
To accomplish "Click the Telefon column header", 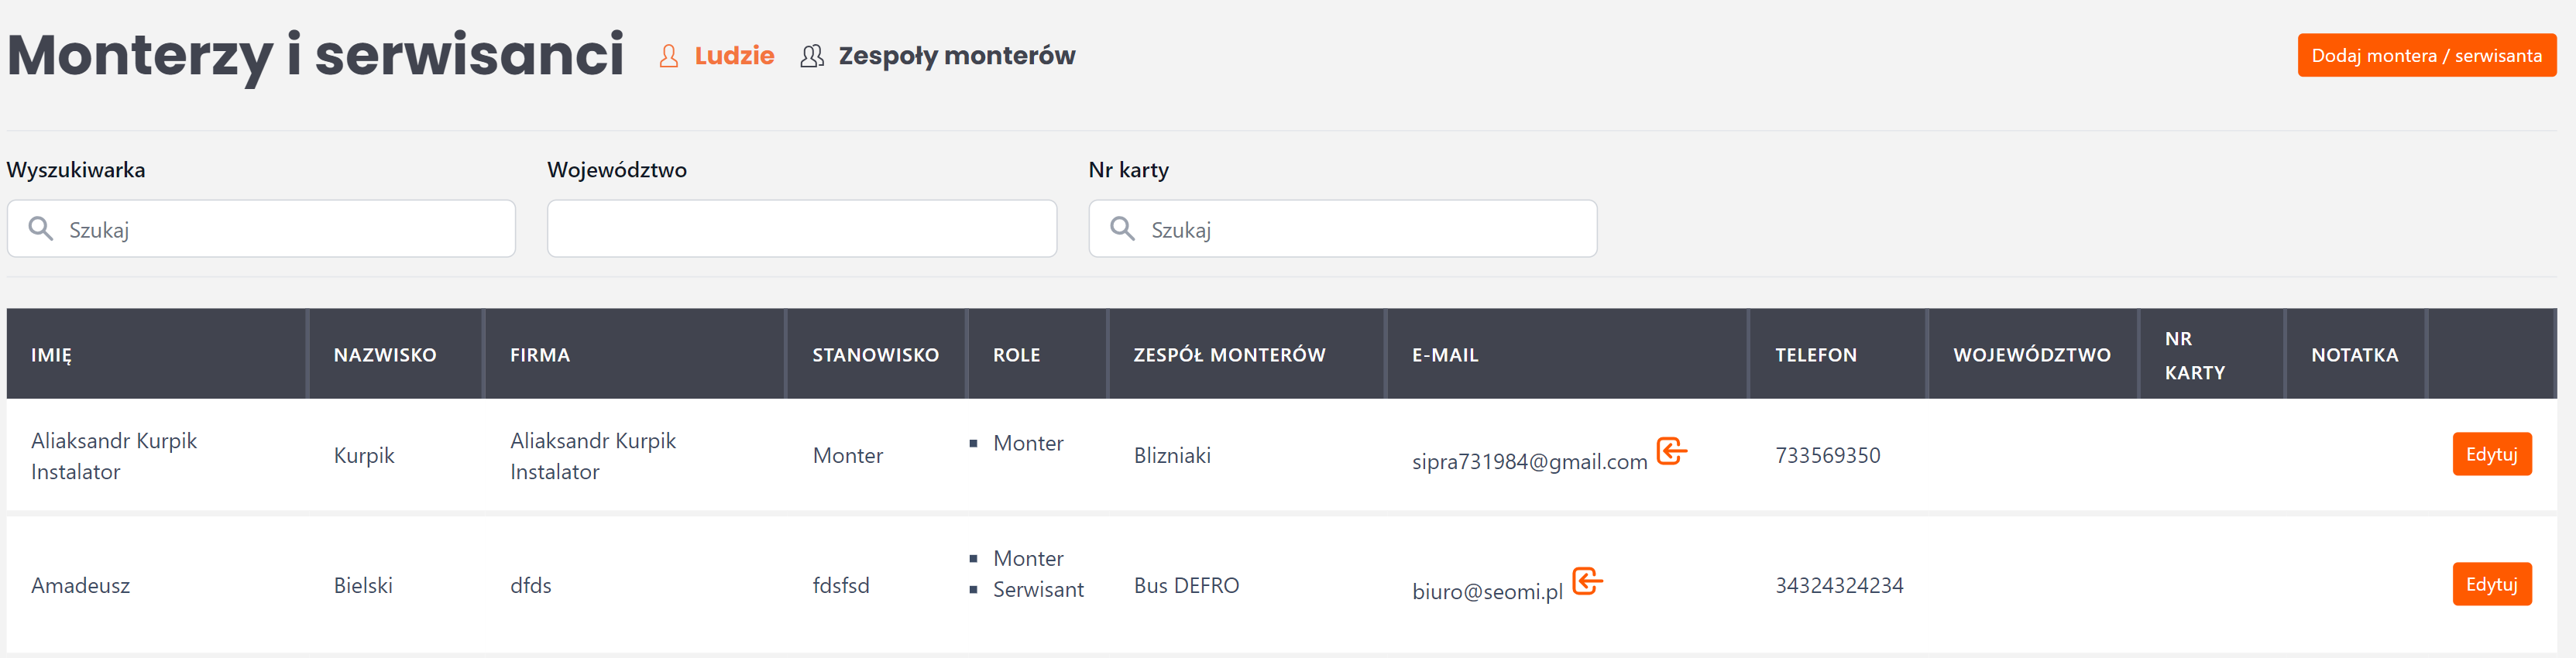I will click(x=1815, y=355).
